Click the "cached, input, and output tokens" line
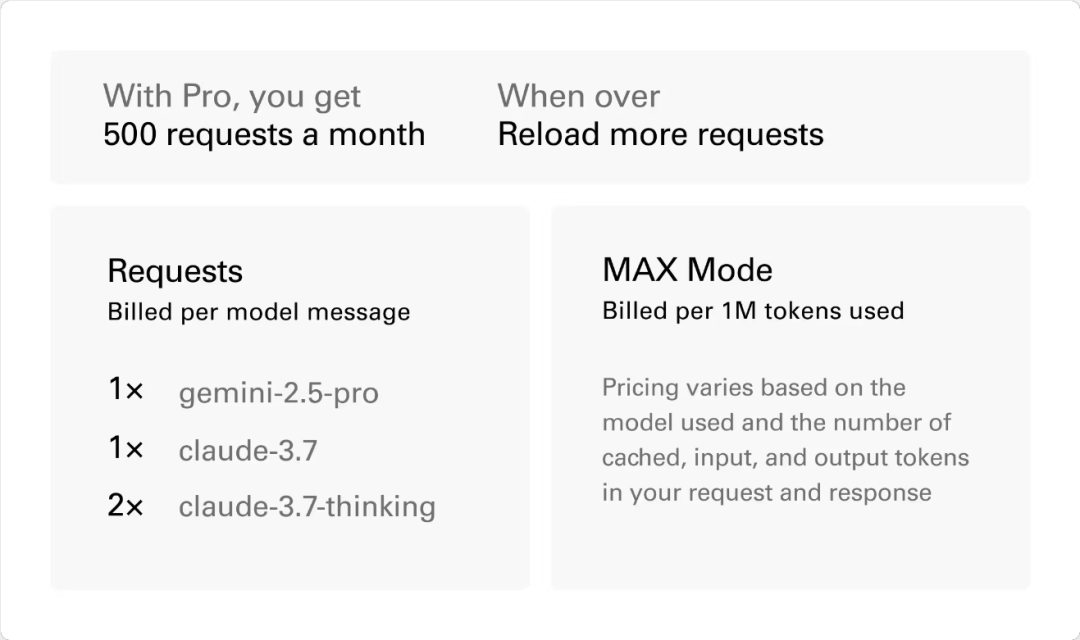1080x640 pixels. click(x=785, y=458)
